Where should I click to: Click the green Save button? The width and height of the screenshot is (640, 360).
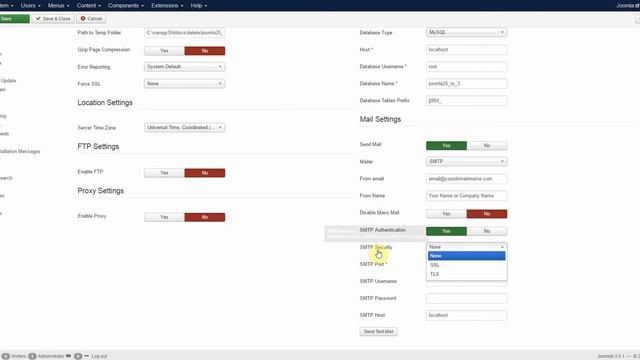click(14, 19)
